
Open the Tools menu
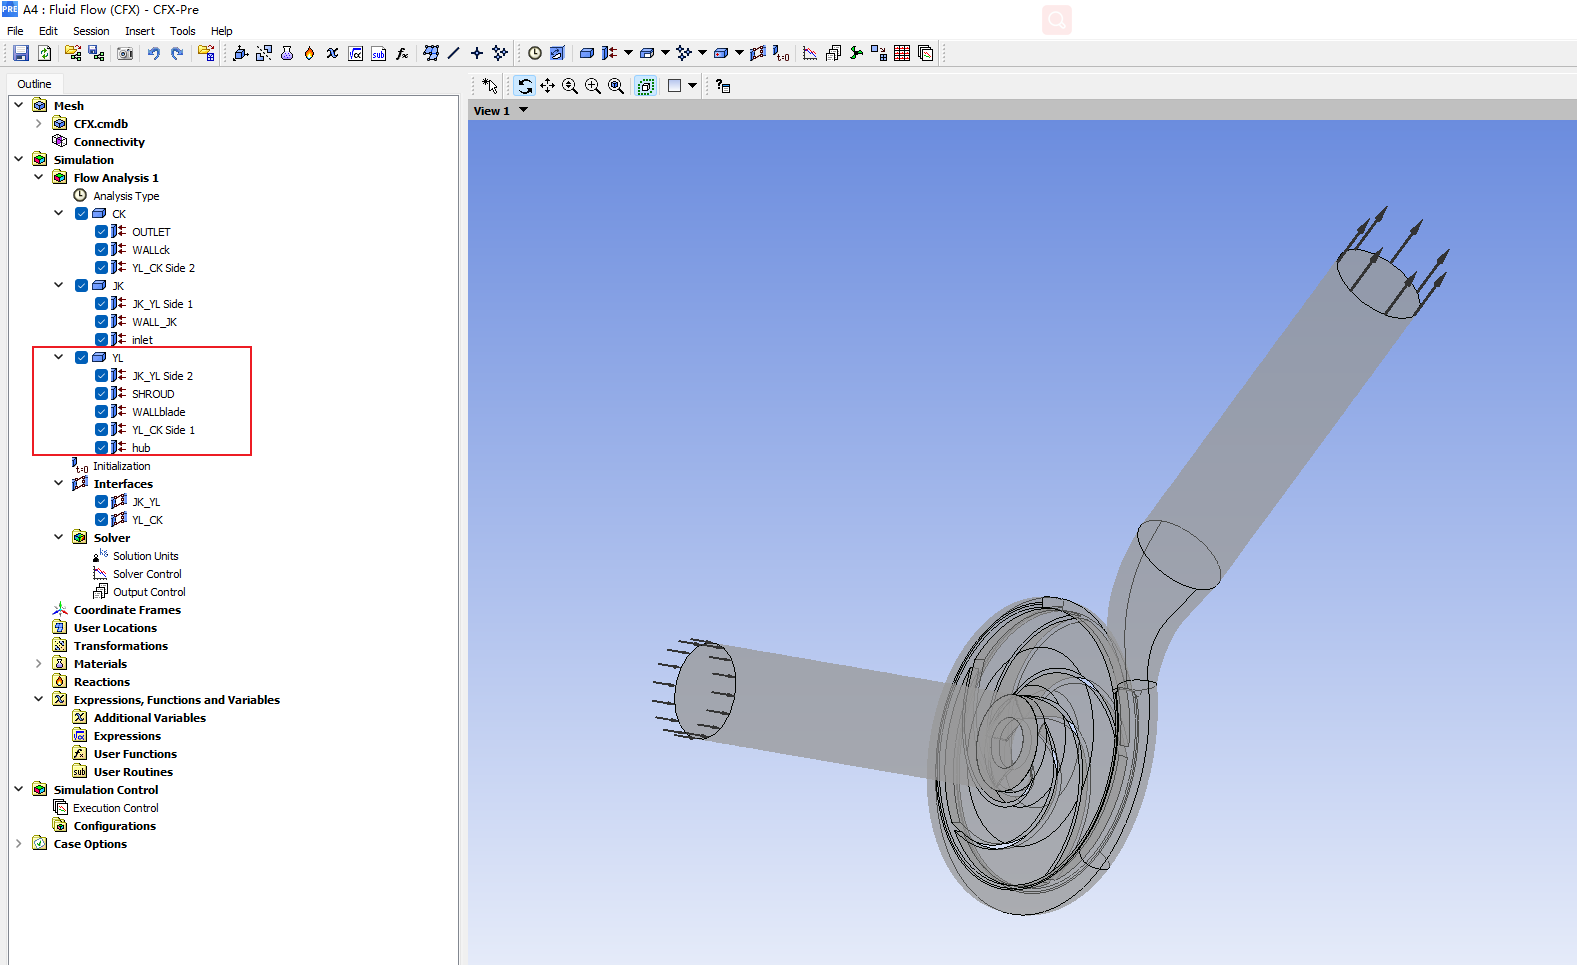(x=182, y=31)
